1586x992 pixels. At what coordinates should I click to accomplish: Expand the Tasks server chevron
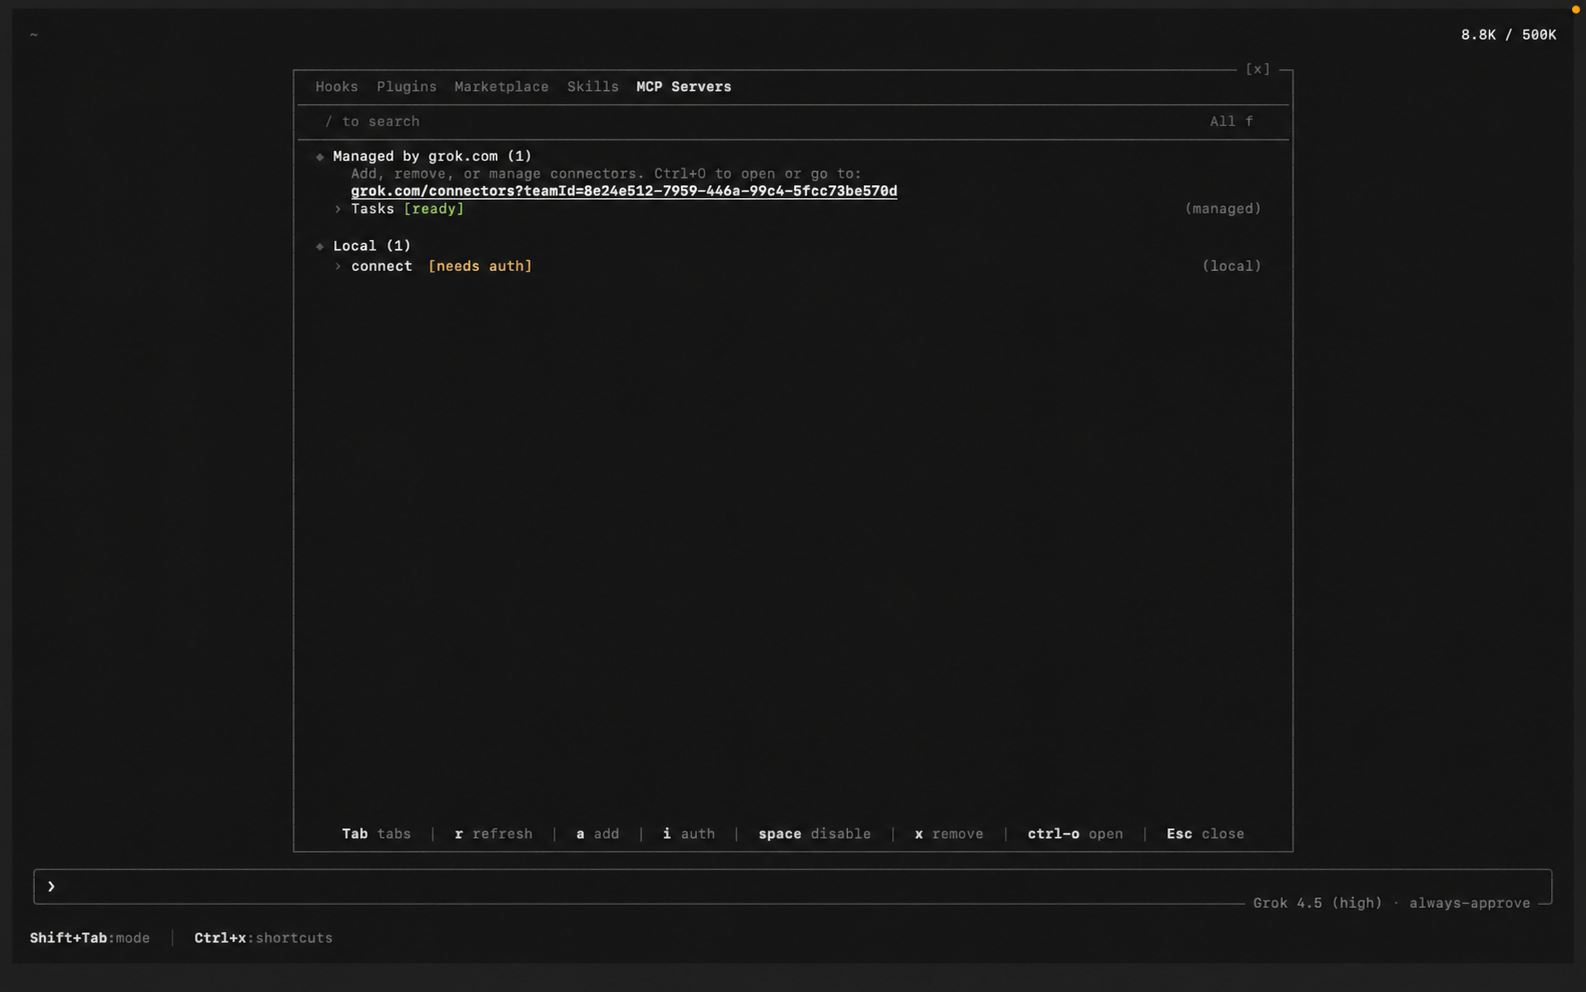pyautogui.click(x=338, y=209)
